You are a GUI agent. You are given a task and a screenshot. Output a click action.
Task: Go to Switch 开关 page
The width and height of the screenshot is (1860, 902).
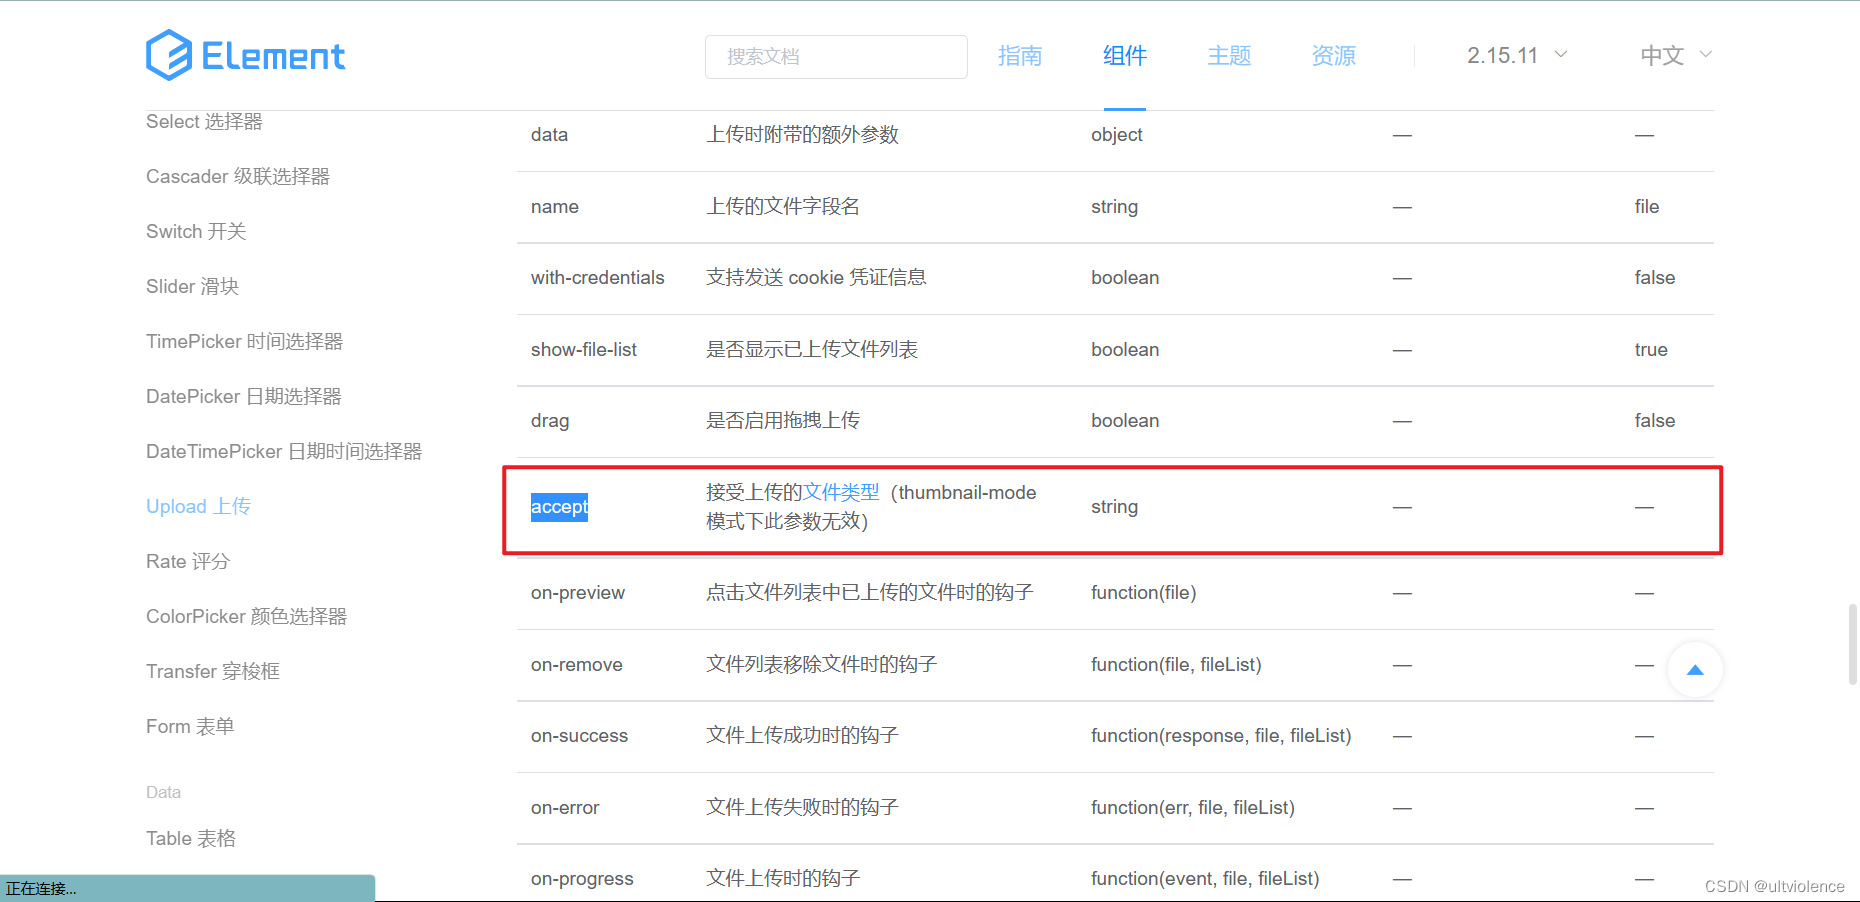pyautogui.click(x=196, y=231)
